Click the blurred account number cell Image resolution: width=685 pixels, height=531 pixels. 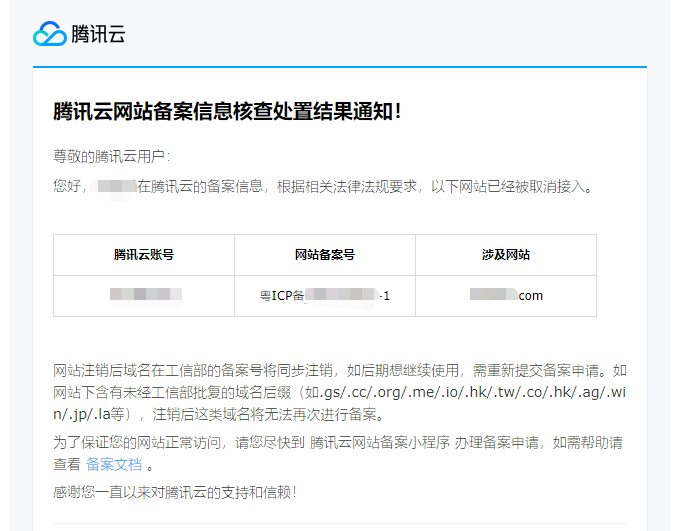click(144, 296)
